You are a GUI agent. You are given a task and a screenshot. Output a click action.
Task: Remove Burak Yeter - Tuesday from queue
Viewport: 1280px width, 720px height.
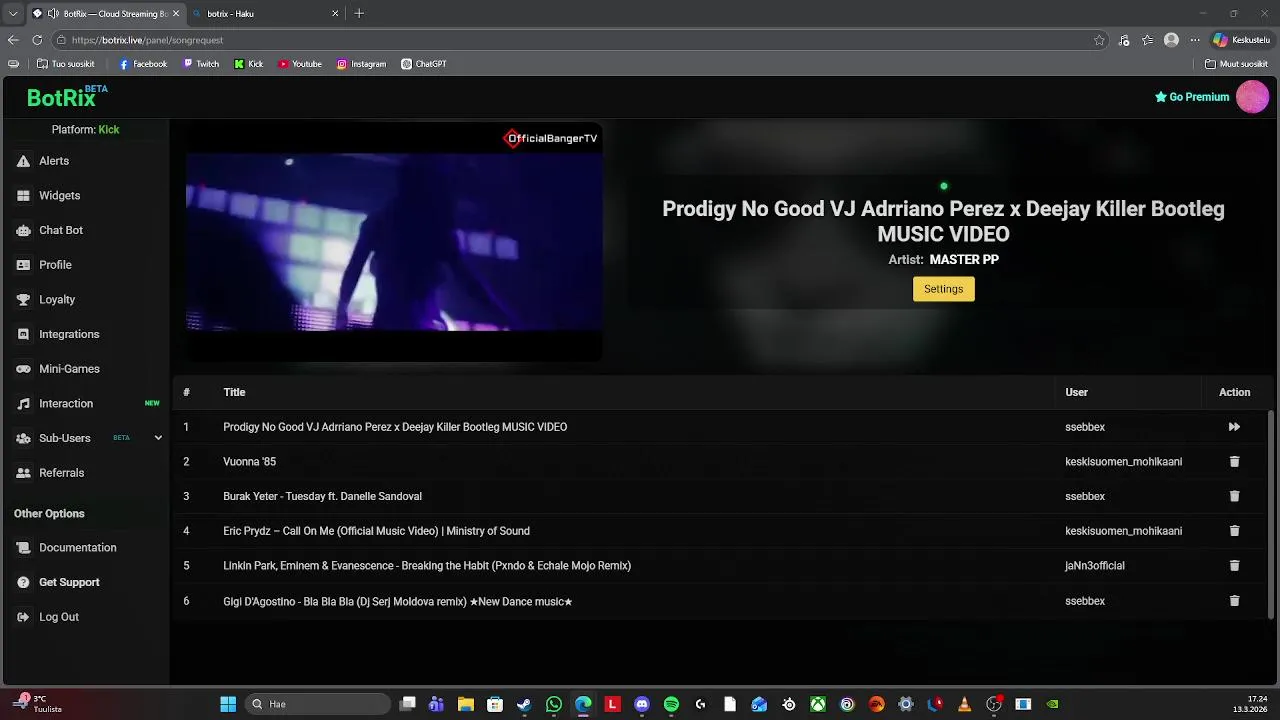tap(1234, 496)
